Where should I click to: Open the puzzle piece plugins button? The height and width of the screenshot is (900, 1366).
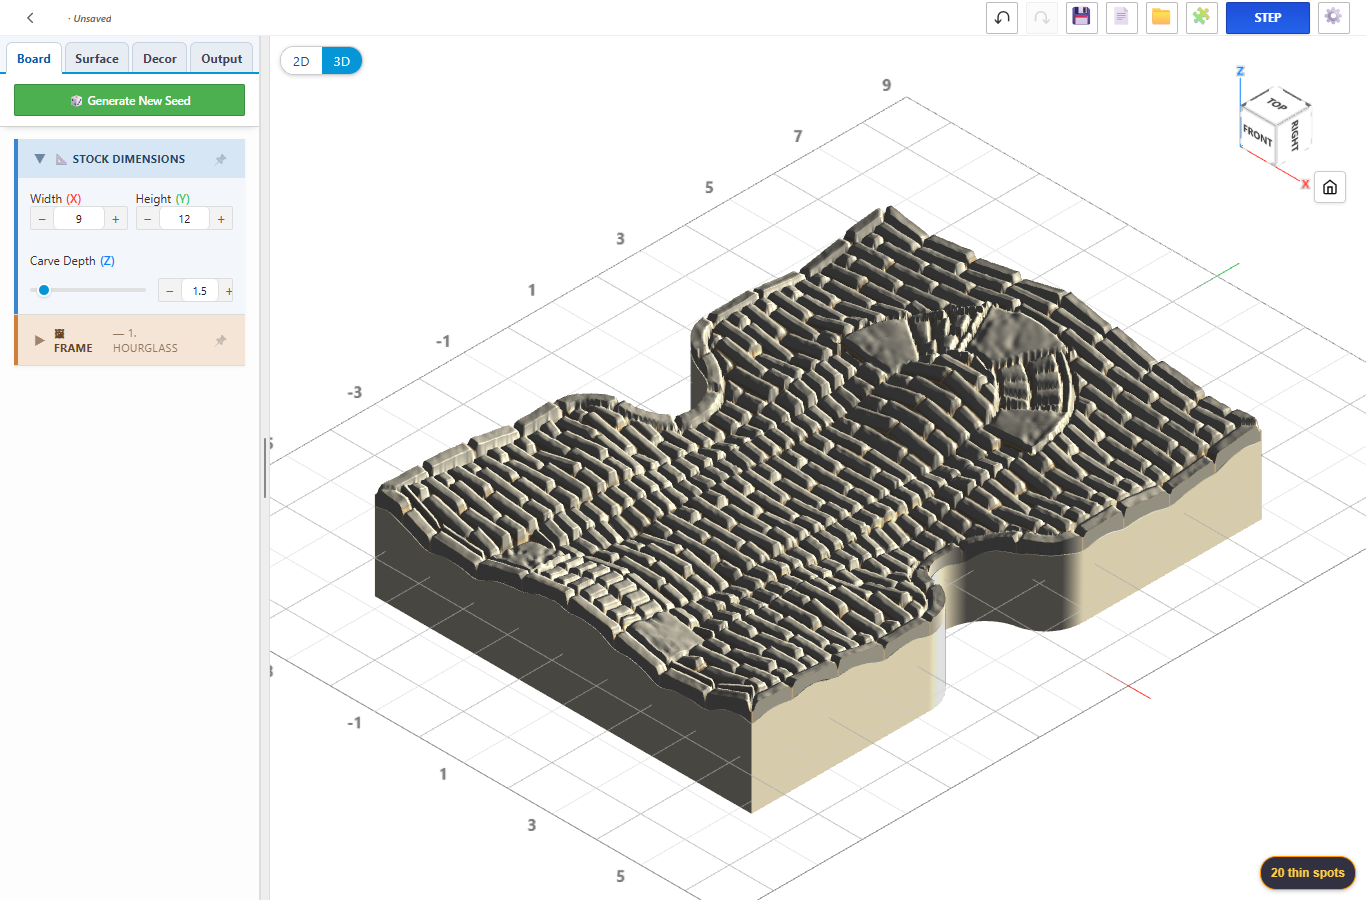[x=1201, y=18]
